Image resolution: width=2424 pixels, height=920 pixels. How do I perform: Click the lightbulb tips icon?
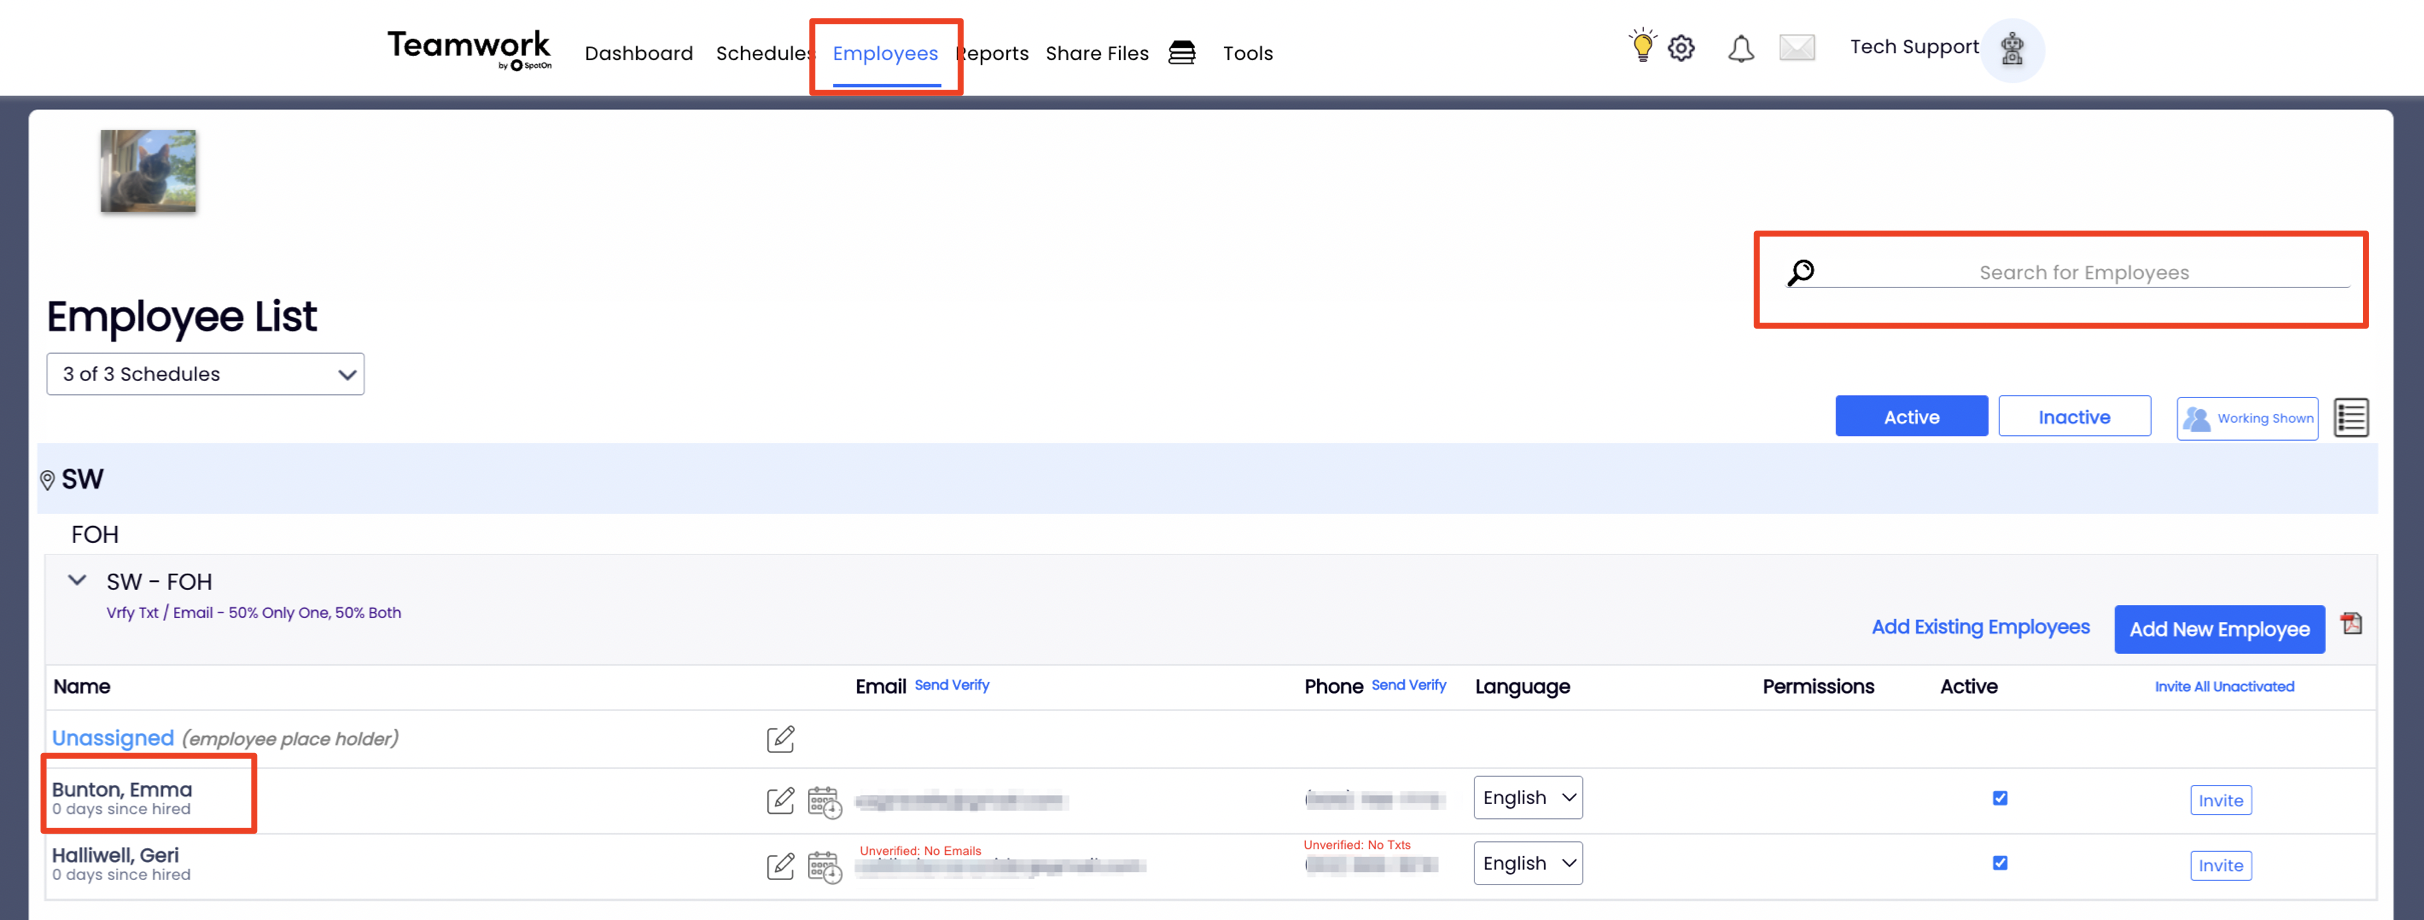point(1642,46)
